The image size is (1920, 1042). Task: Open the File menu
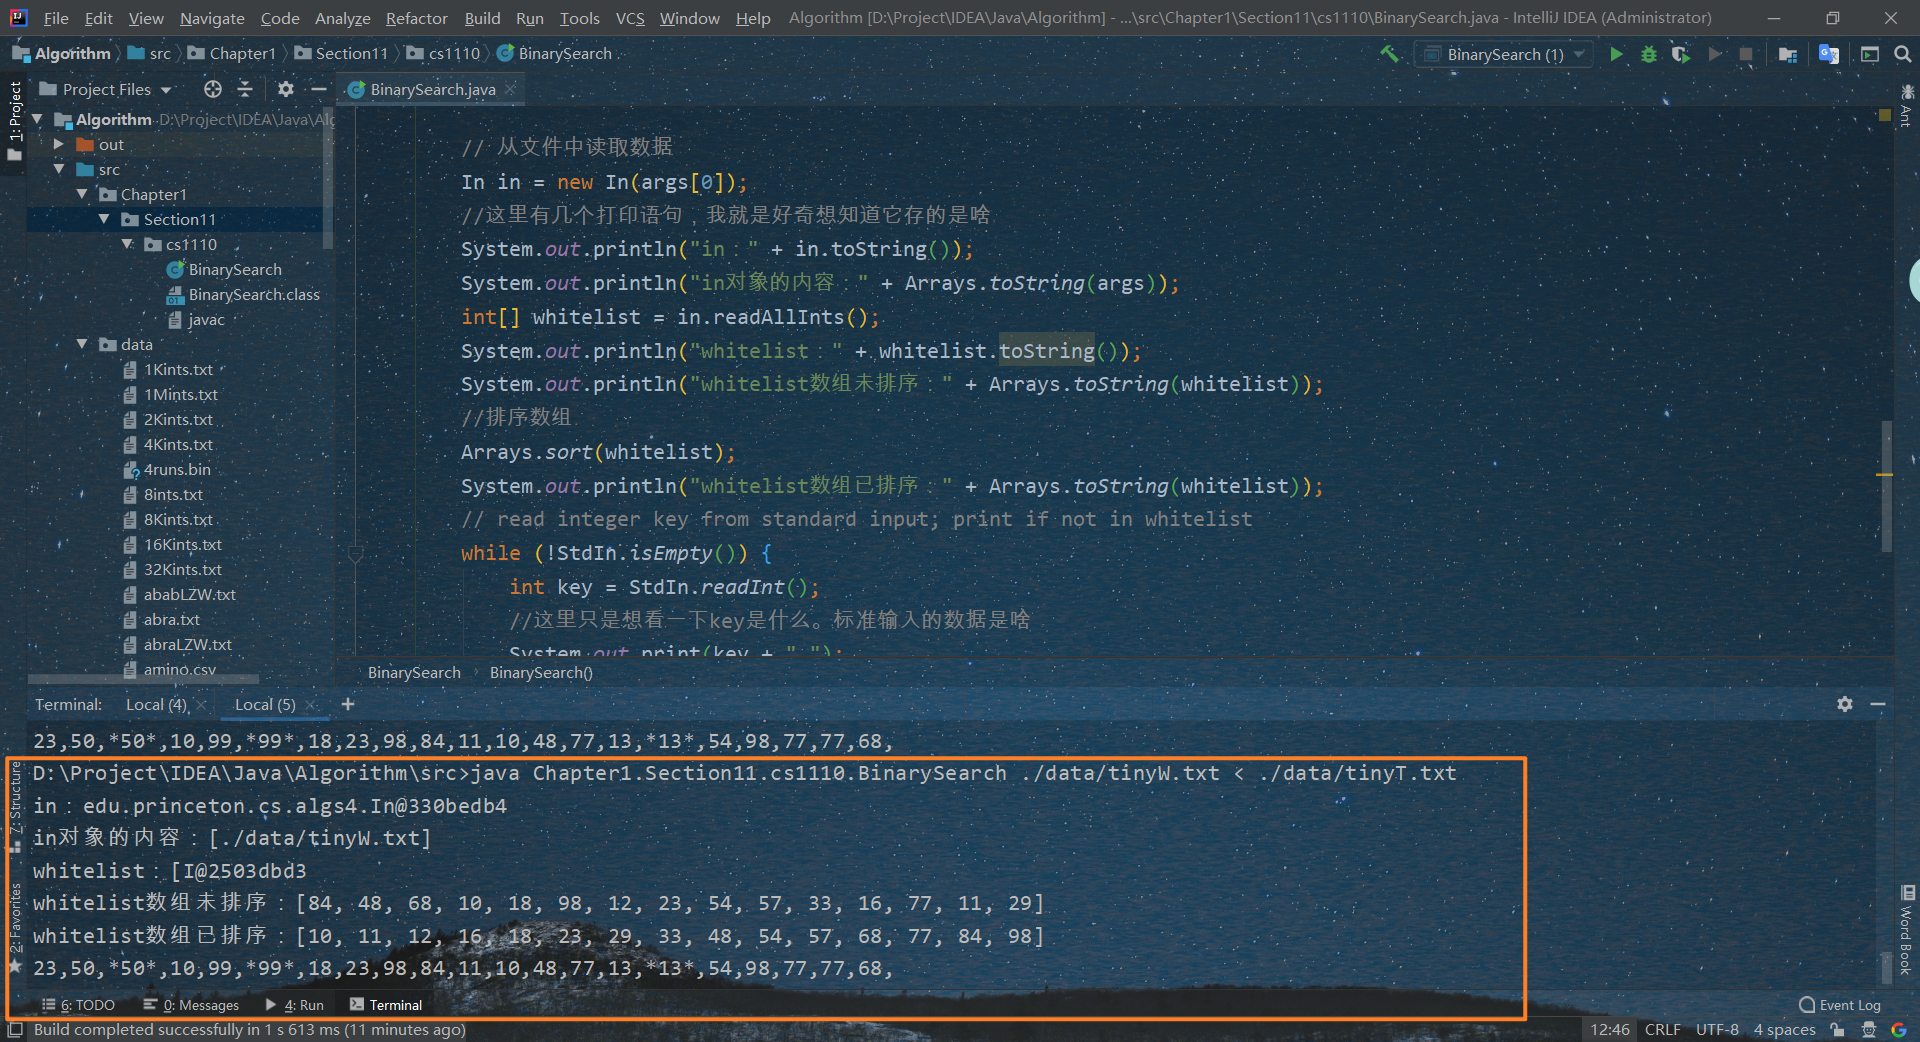(56, 18)
